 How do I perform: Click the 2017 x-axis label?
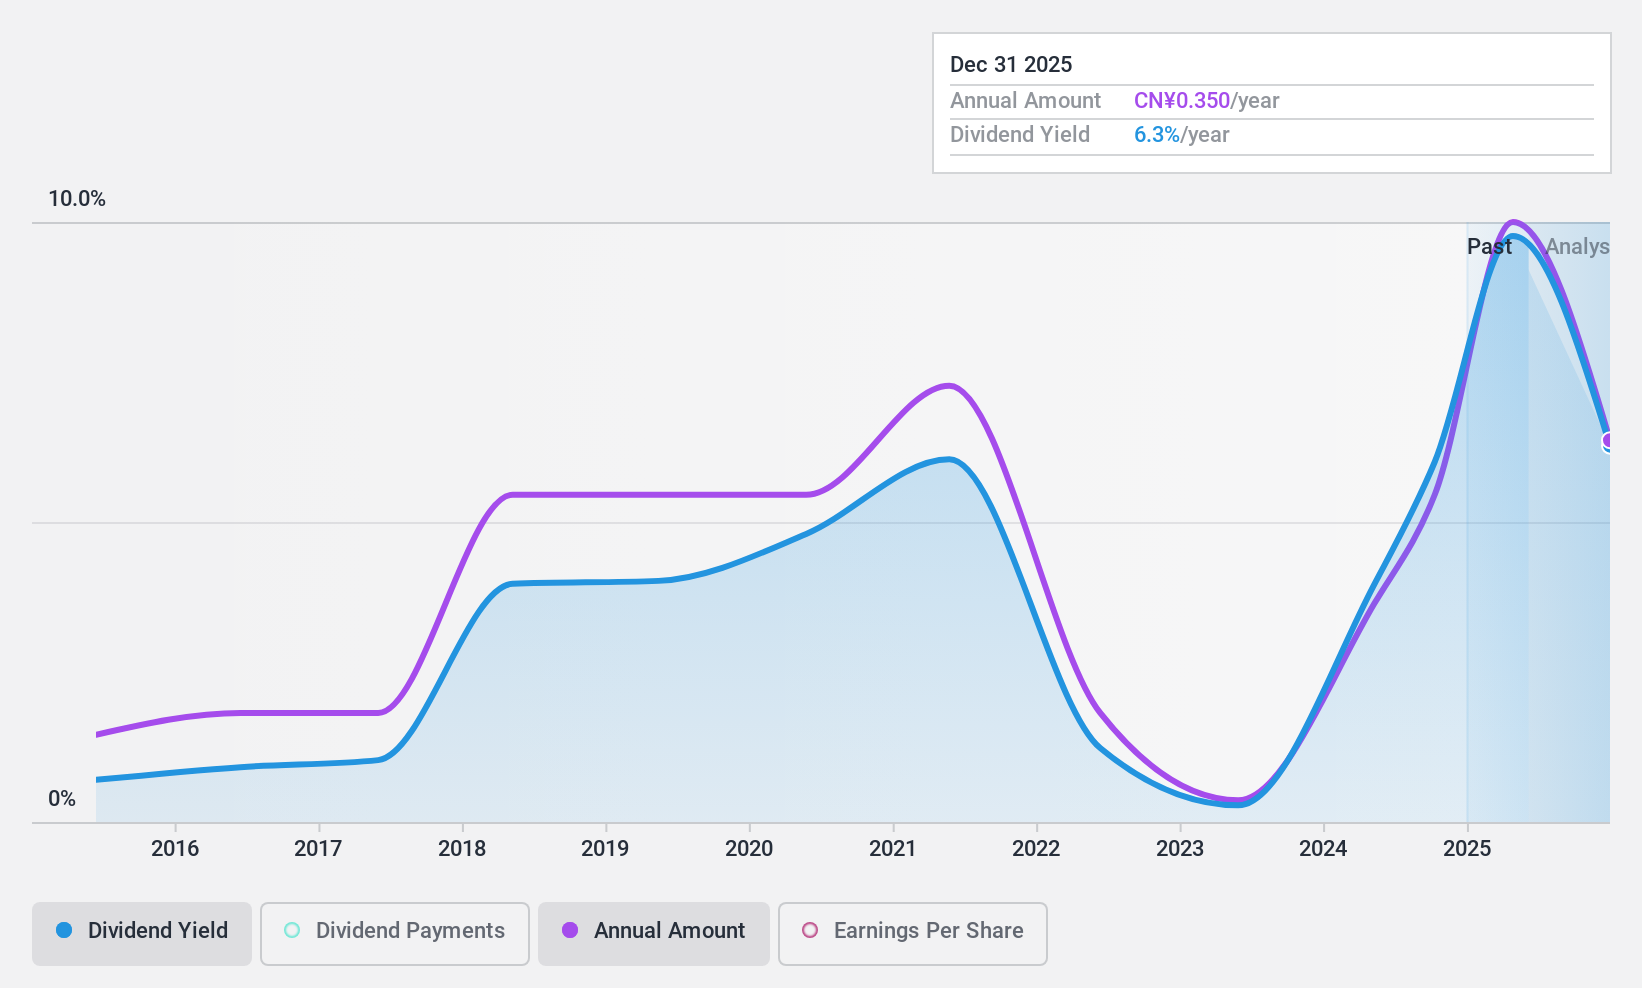(318, 849)
